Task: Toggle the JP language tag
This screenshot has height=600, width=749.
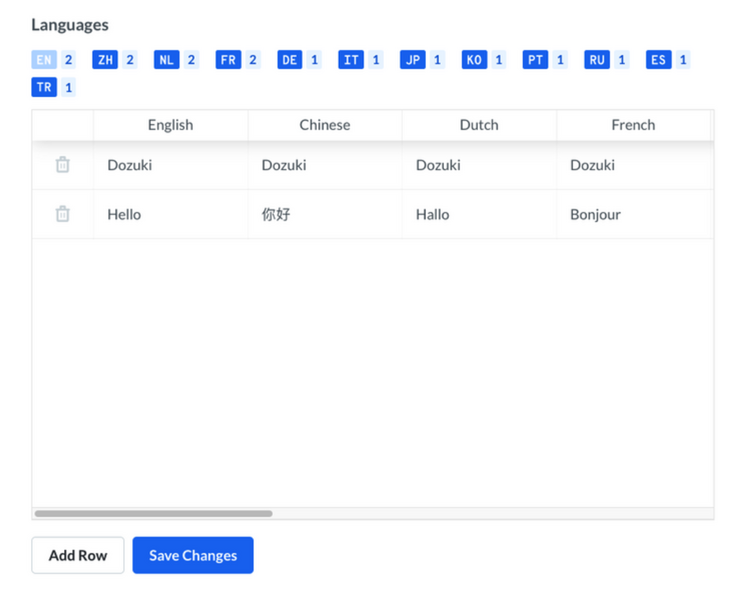Action: click(413, 60)
